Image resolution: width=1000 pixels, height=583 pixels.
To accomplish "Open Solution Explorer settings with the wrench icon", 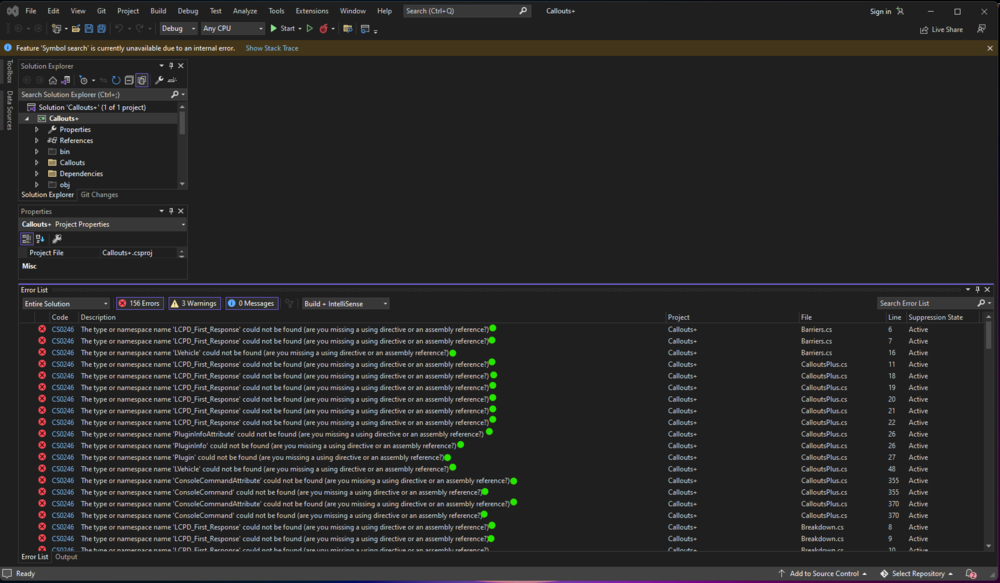I will click(x=159, y=79).
